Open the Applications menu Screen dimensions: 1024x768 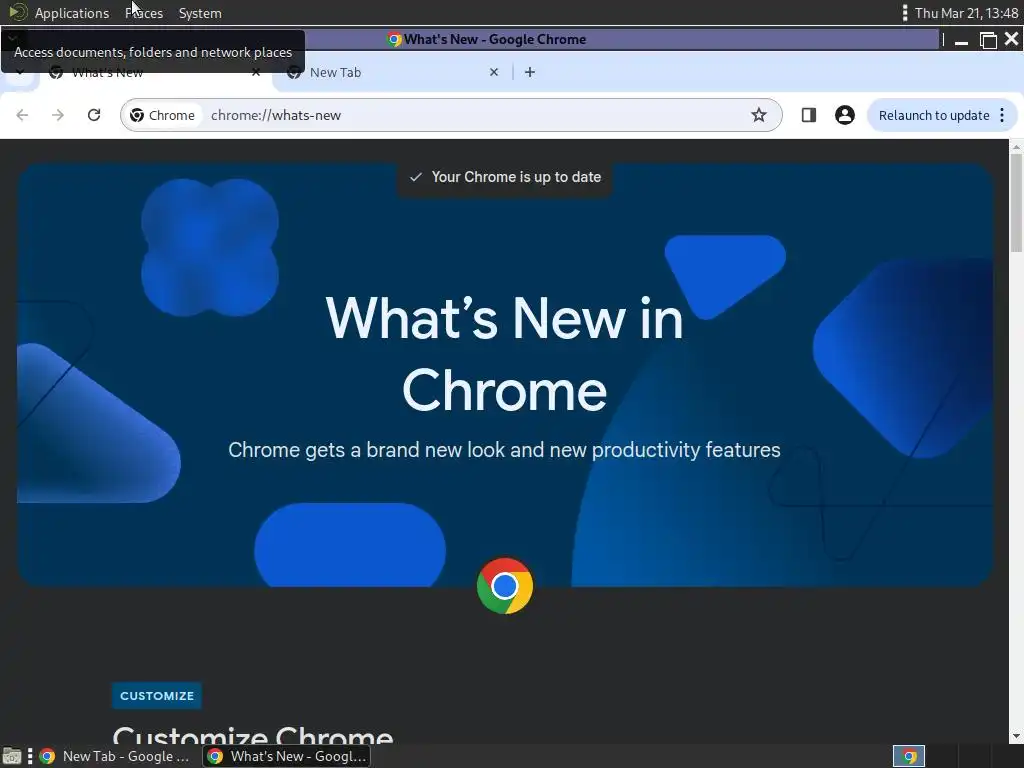coord(72,13)
